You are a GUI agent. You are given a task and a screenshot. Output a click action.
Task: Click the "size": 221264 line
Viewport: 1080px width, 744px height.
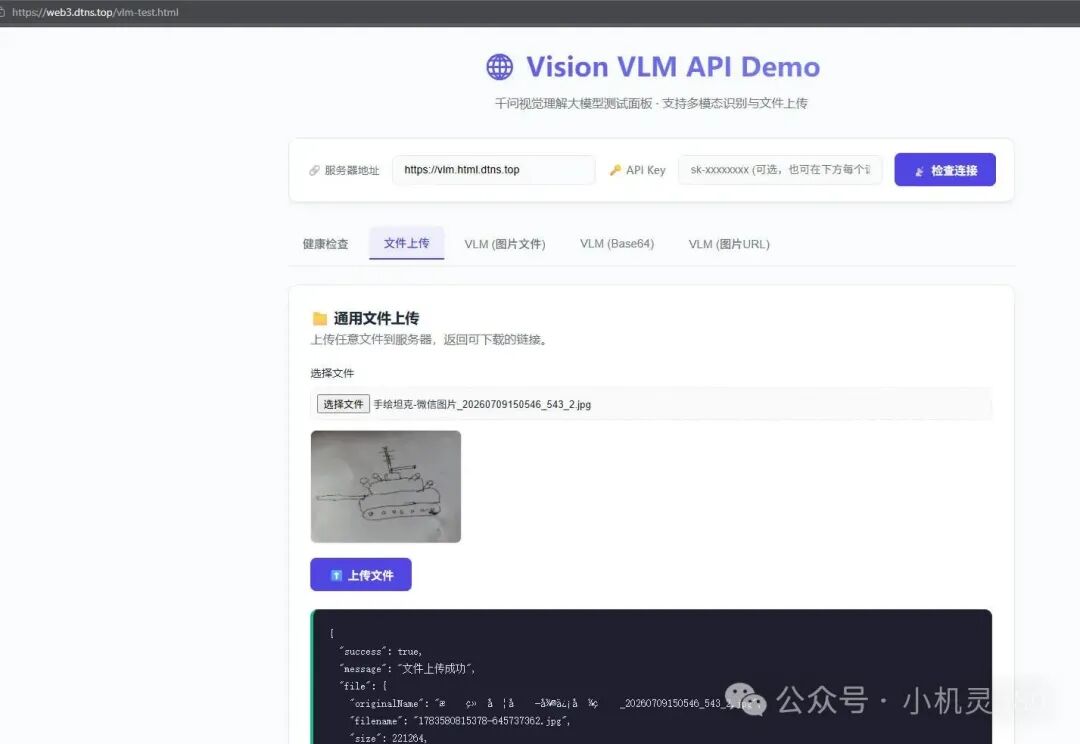tap(388, 738)
